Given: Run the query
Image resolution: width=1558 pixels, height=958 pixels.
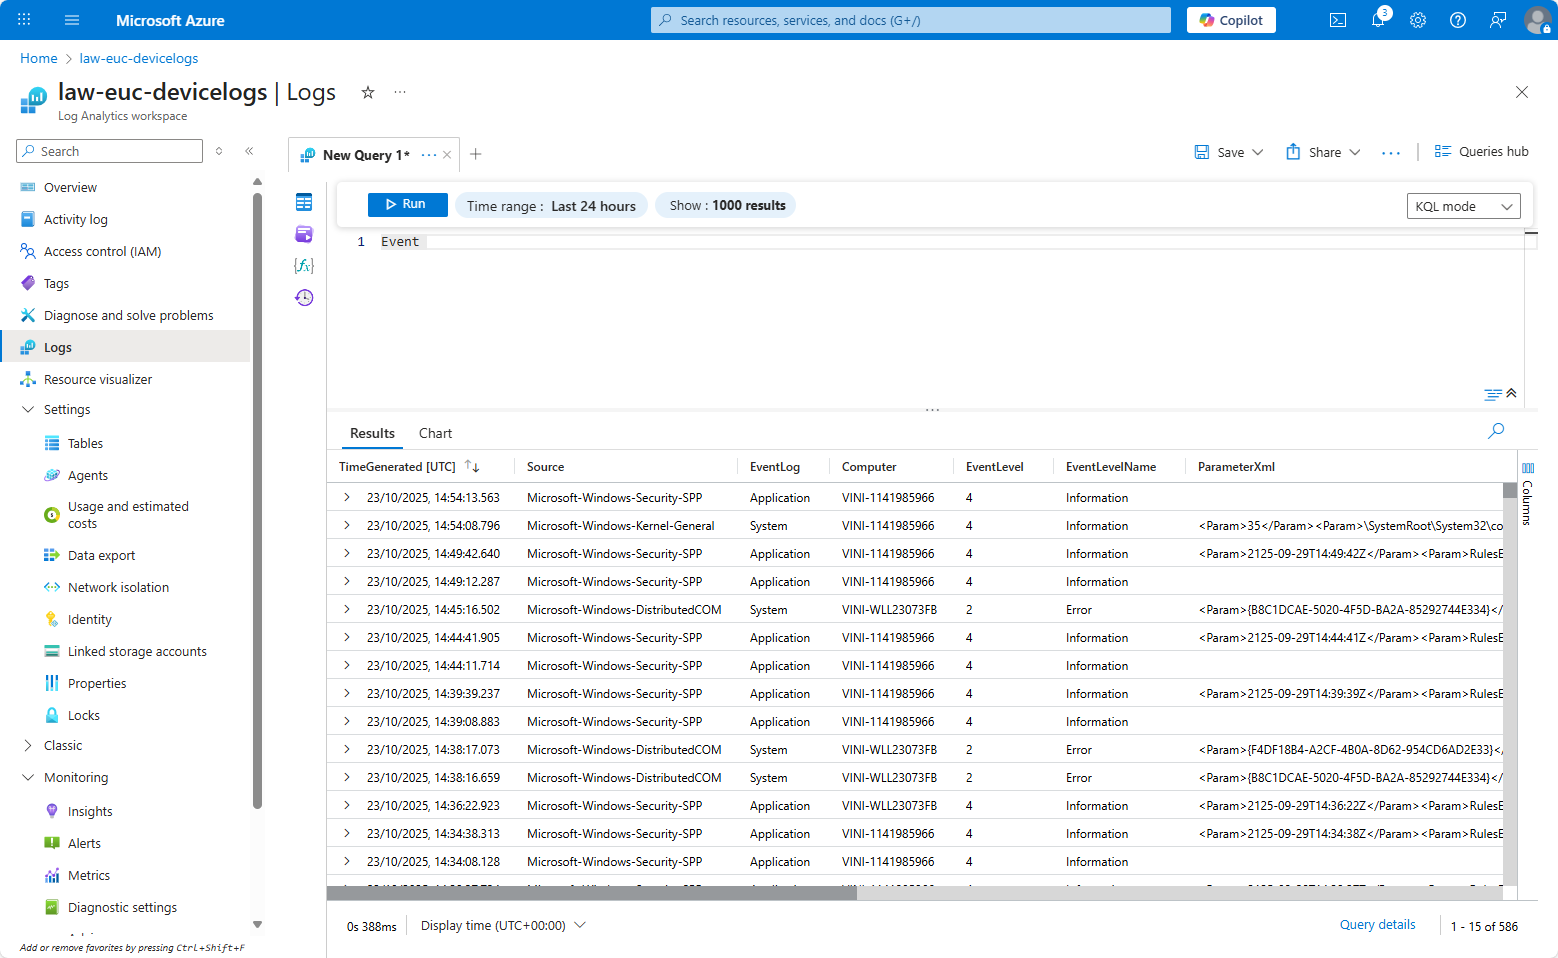Looking at the screenshot, I should pyautogui.click(x=407, y=204).
